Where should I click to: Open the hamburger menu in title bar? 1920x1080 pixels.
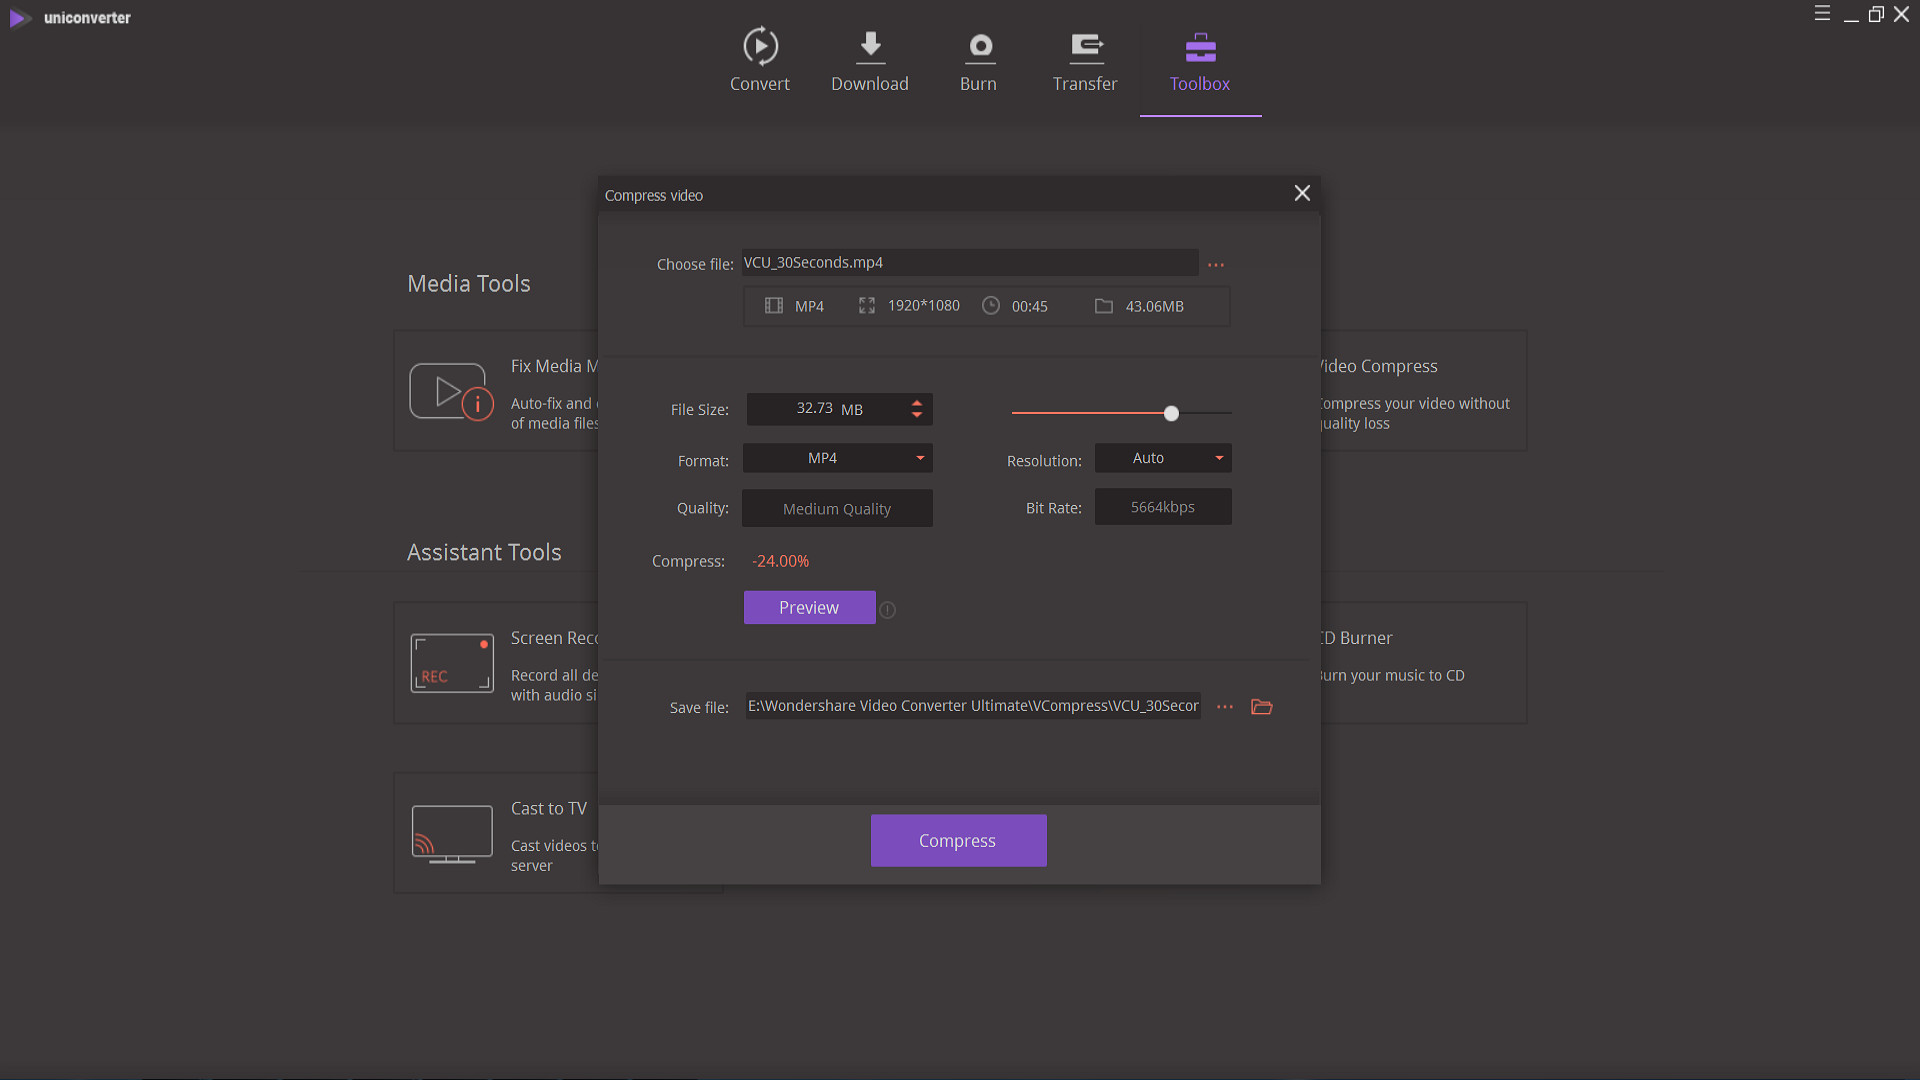coord(1822,14)
